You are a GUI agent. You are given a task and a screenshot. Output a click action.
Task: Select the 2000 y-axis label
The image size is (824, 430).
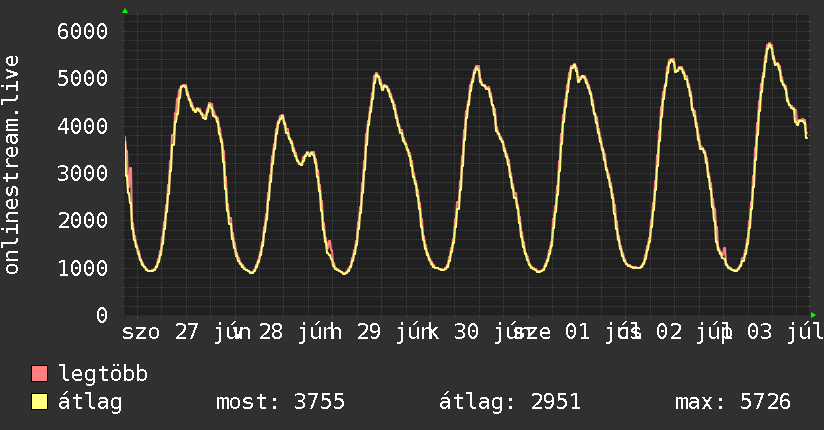[83, 221]
